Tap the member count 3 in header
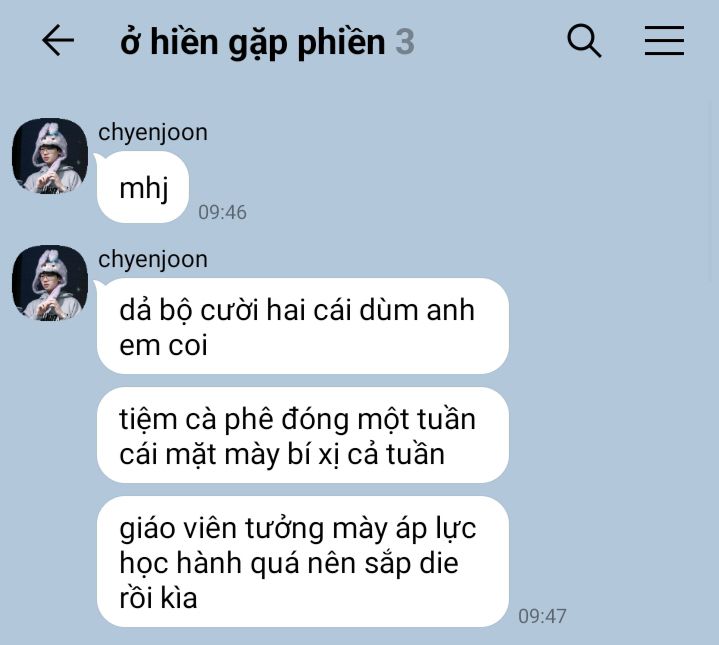 pos(404,42)
